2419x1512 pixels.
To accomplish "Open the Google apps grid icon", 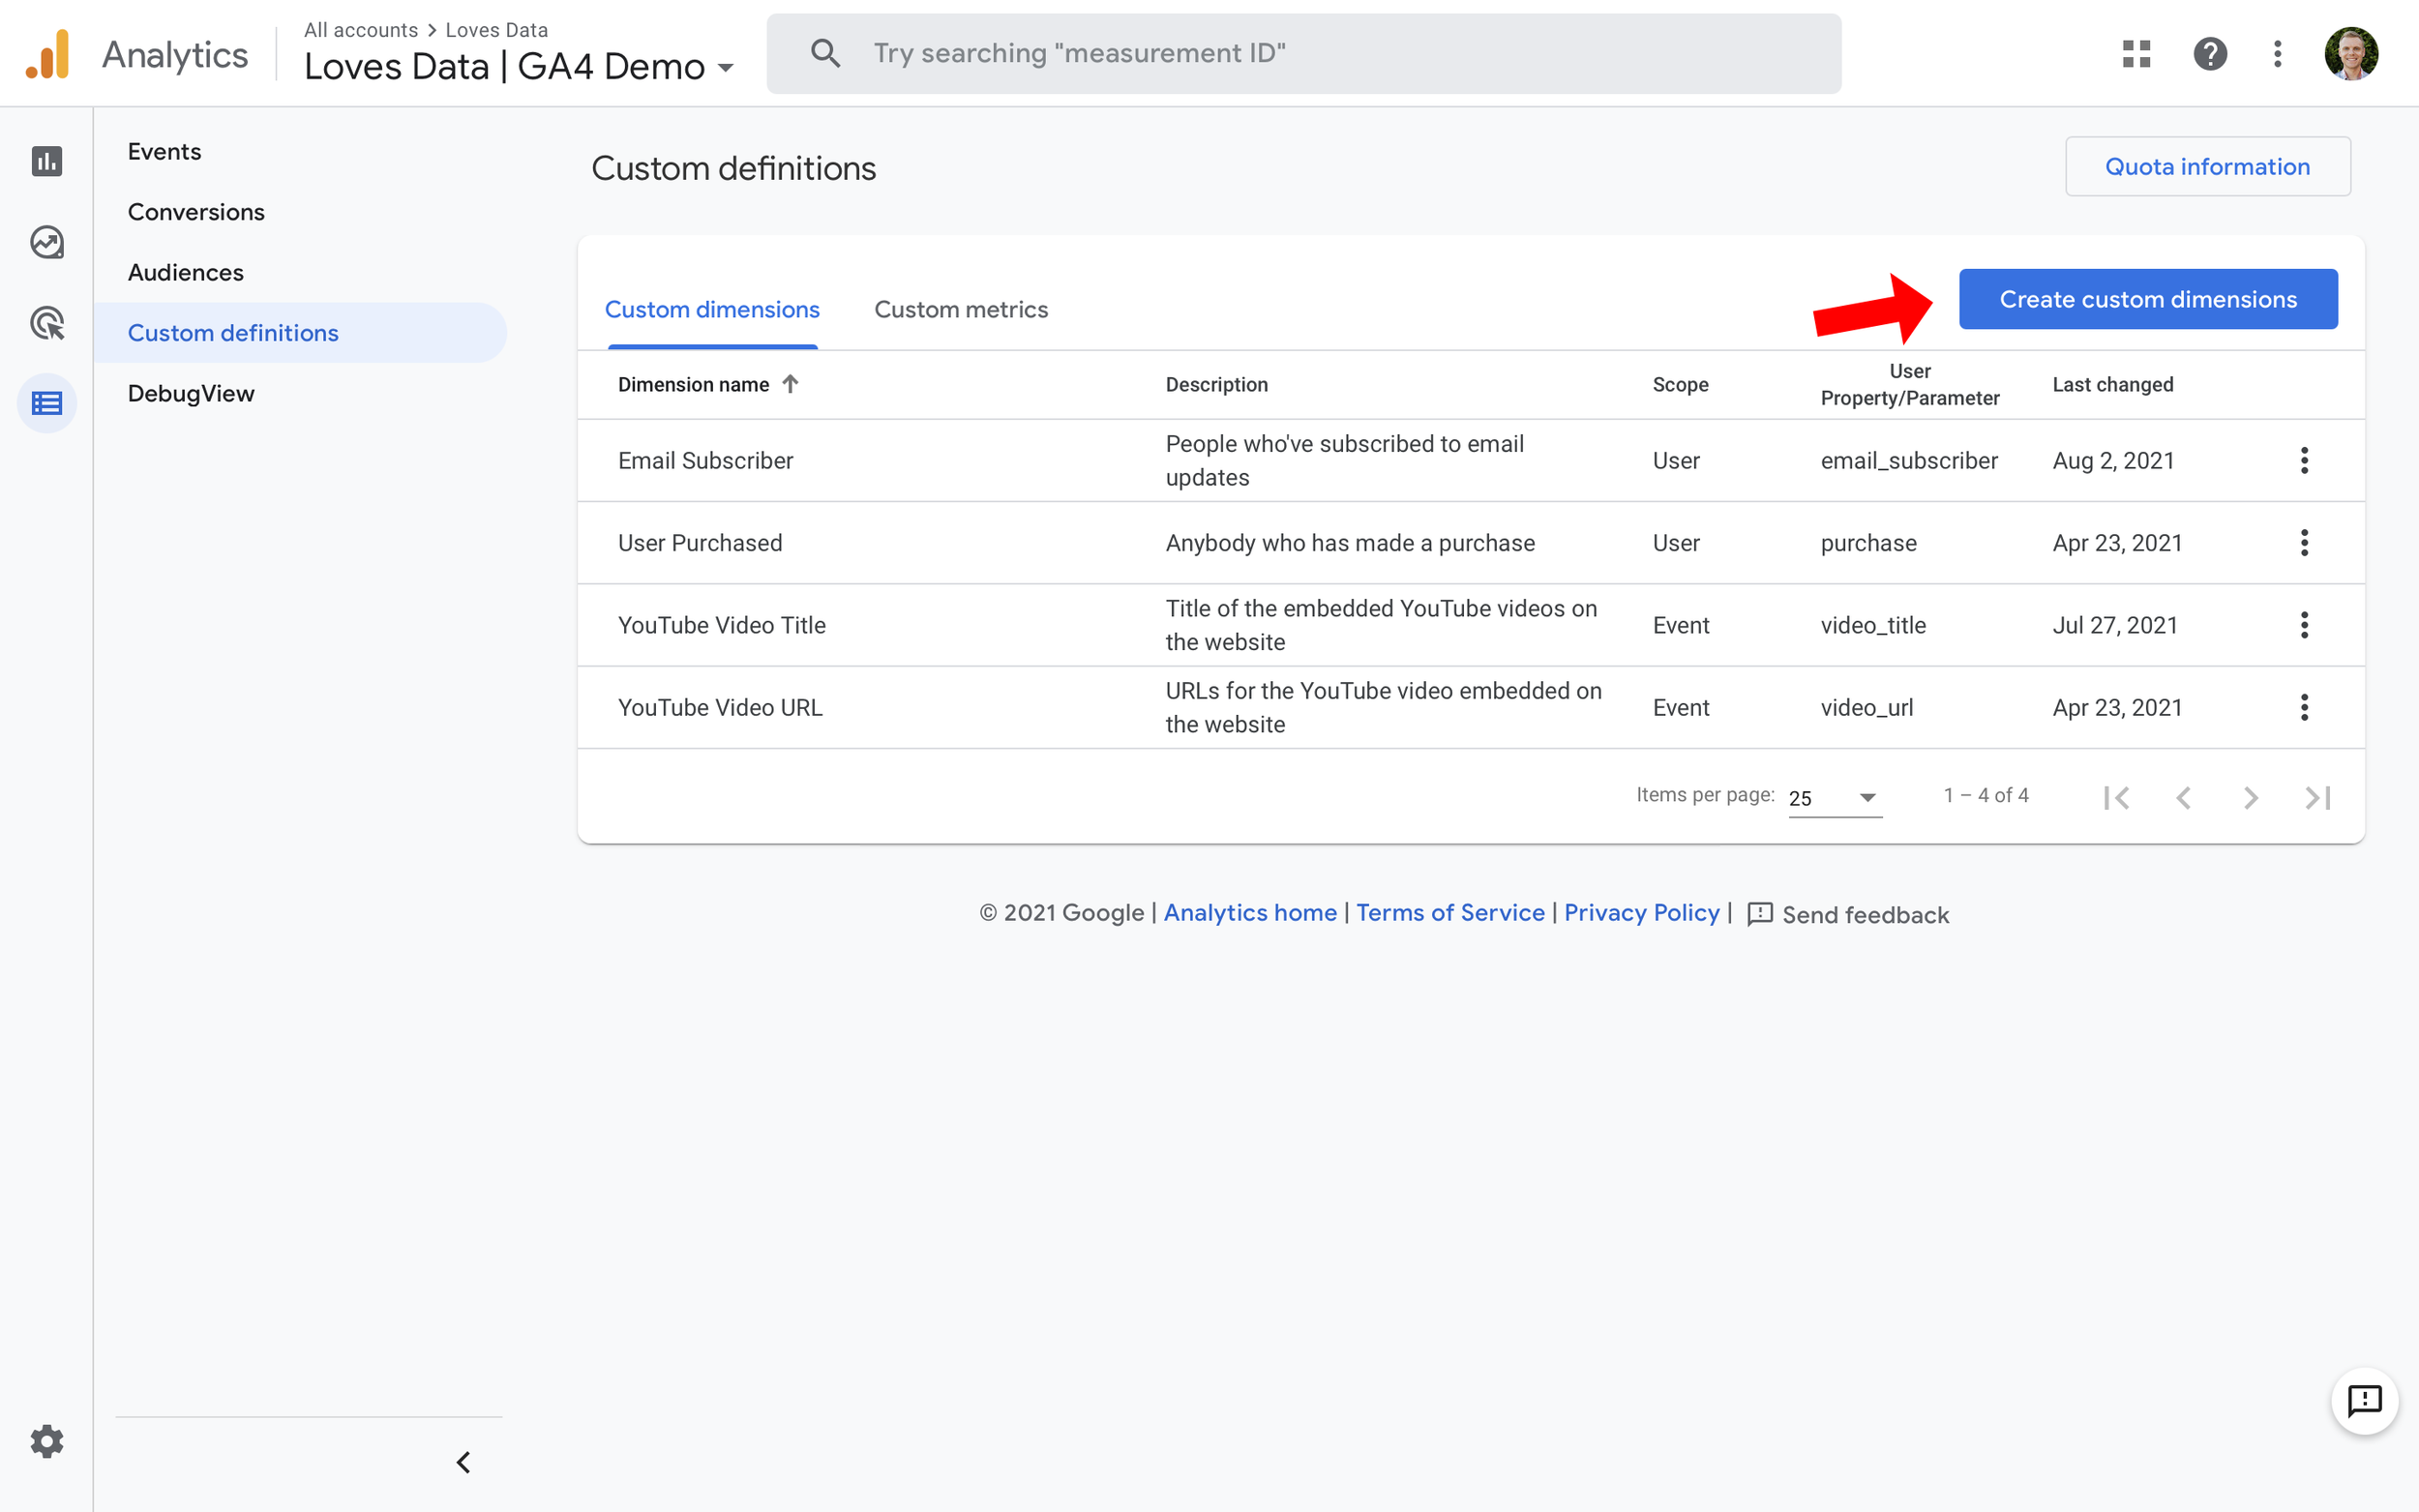I will point(2136,53).
